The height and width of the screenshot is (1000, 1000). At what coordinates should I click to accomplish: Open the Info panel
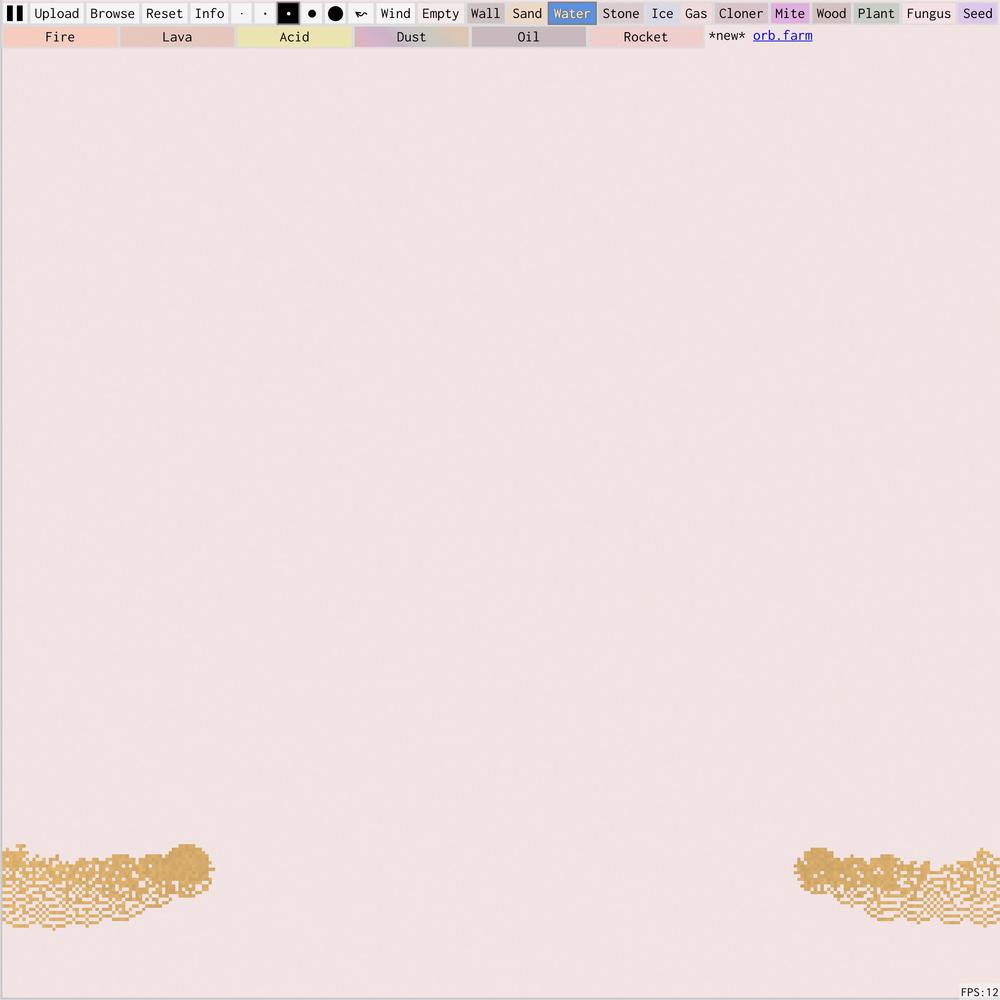(x=210, y=13)
